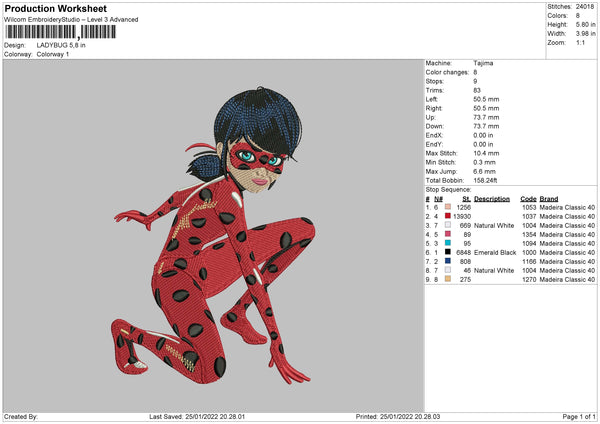The height and width of the screenshot is (424, 600).
Task: Click the Created By label
Action: (x=21, y=416)
